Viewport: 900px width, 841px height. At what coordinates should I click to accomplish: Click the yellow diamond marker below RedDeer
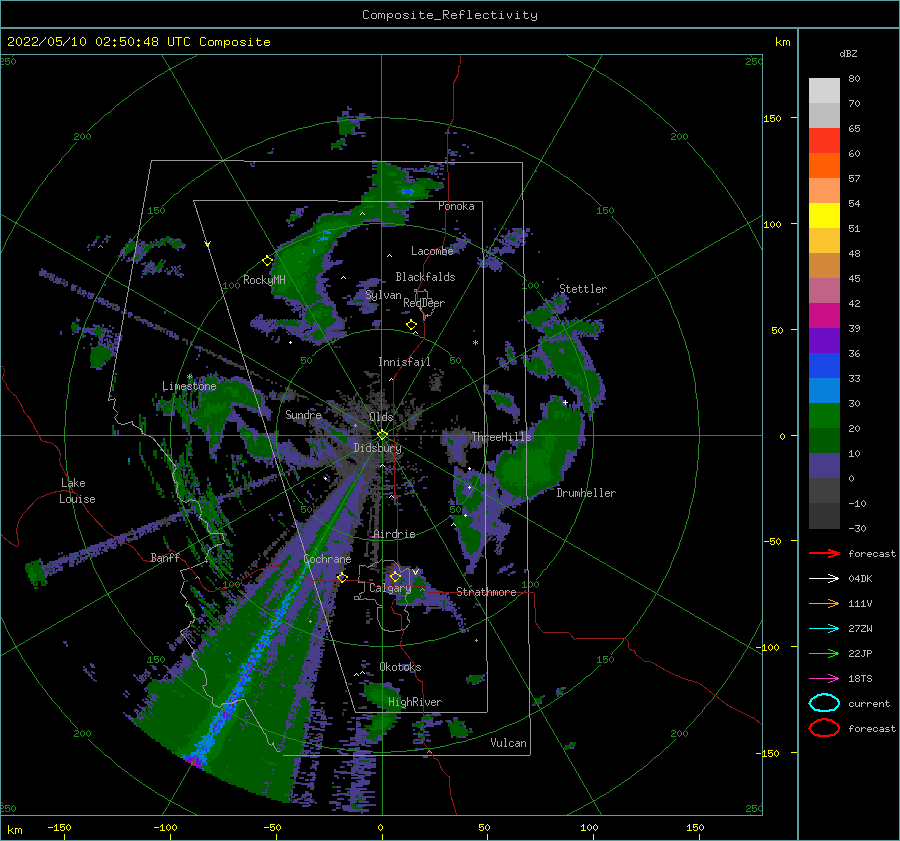pyautogui.click(x=411, y=325)
